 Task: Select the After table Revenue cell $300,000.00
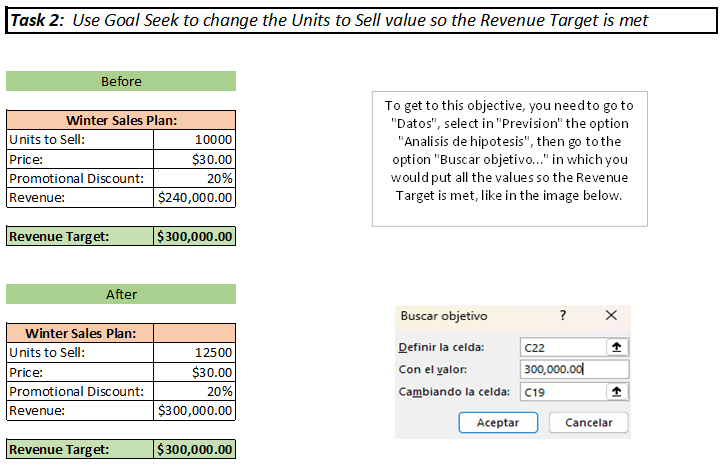pos(194,411)
